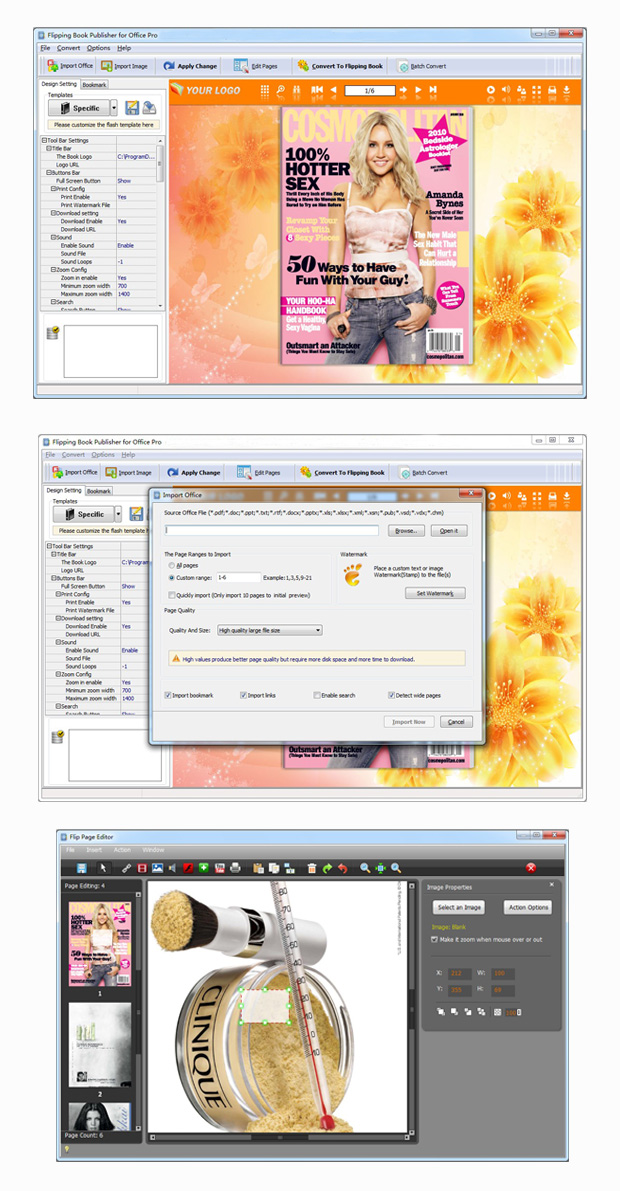Click the Open it button
This screenshot has height=1191, width=620.
[x=449, y=531]
